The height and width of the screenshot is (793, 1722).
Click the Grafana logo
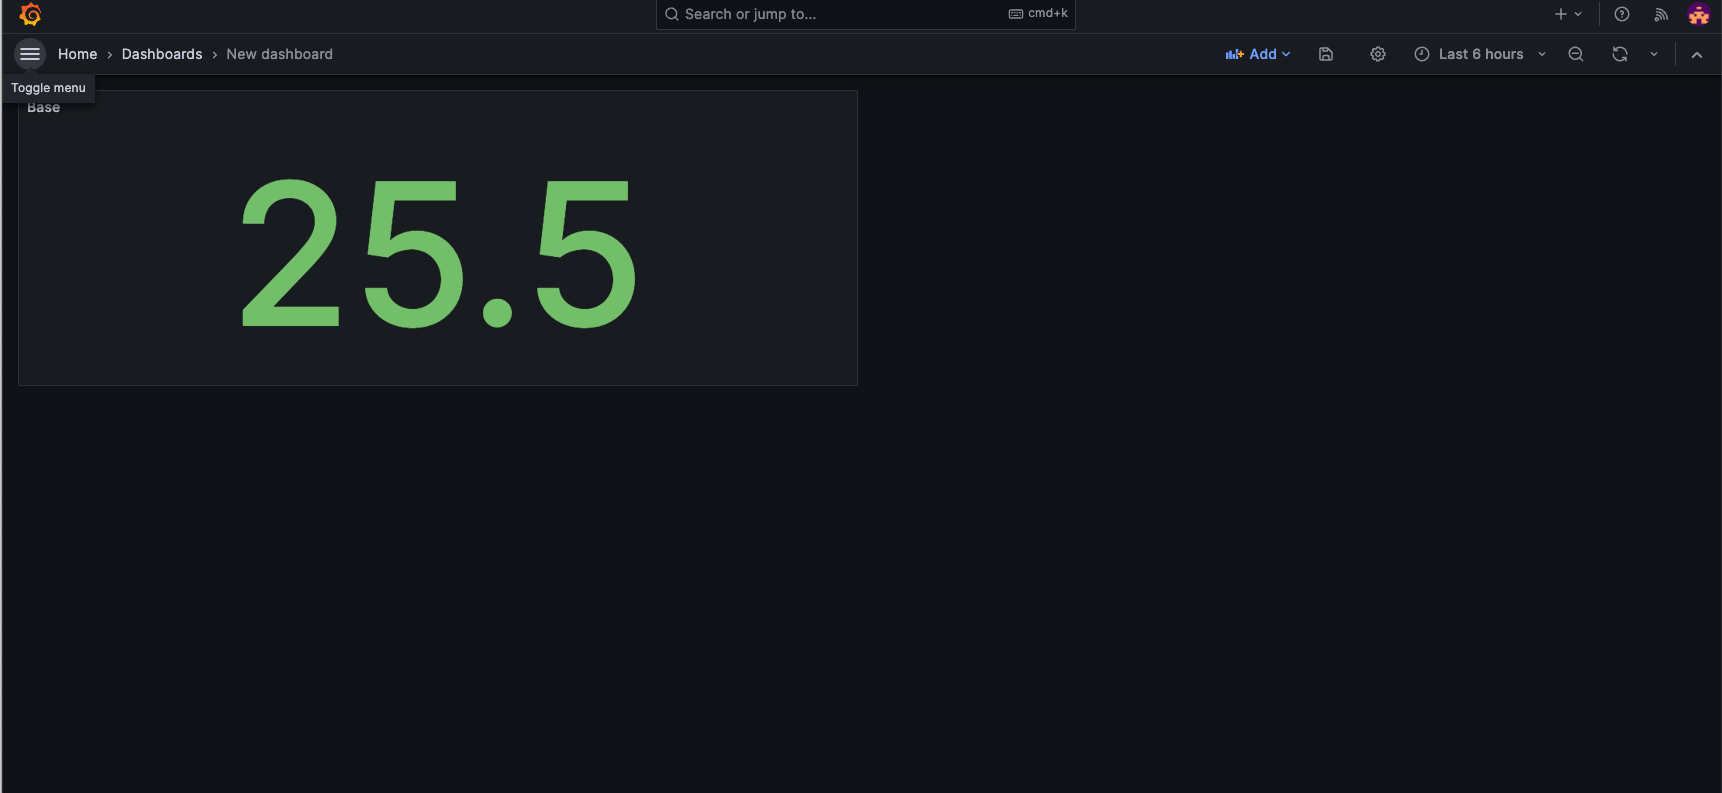[x=30, y=14]
